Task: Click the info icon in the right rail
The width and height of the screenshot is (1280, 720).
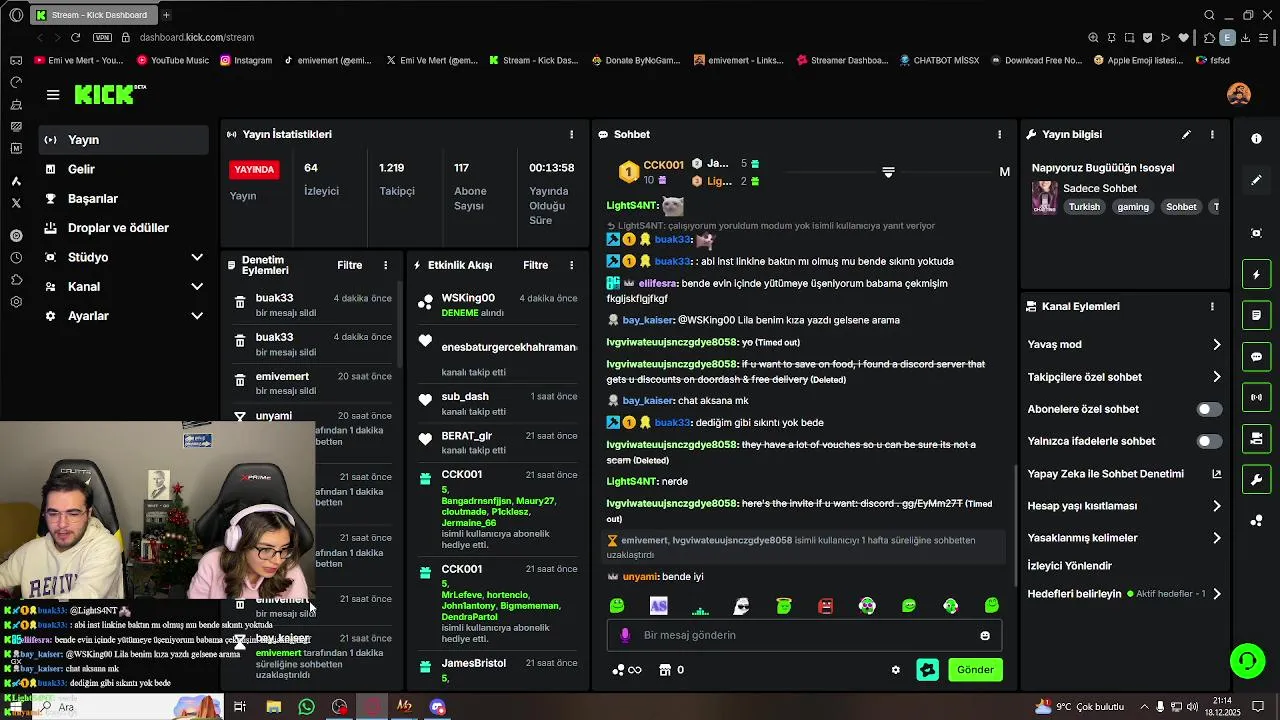Action: 1257,139
